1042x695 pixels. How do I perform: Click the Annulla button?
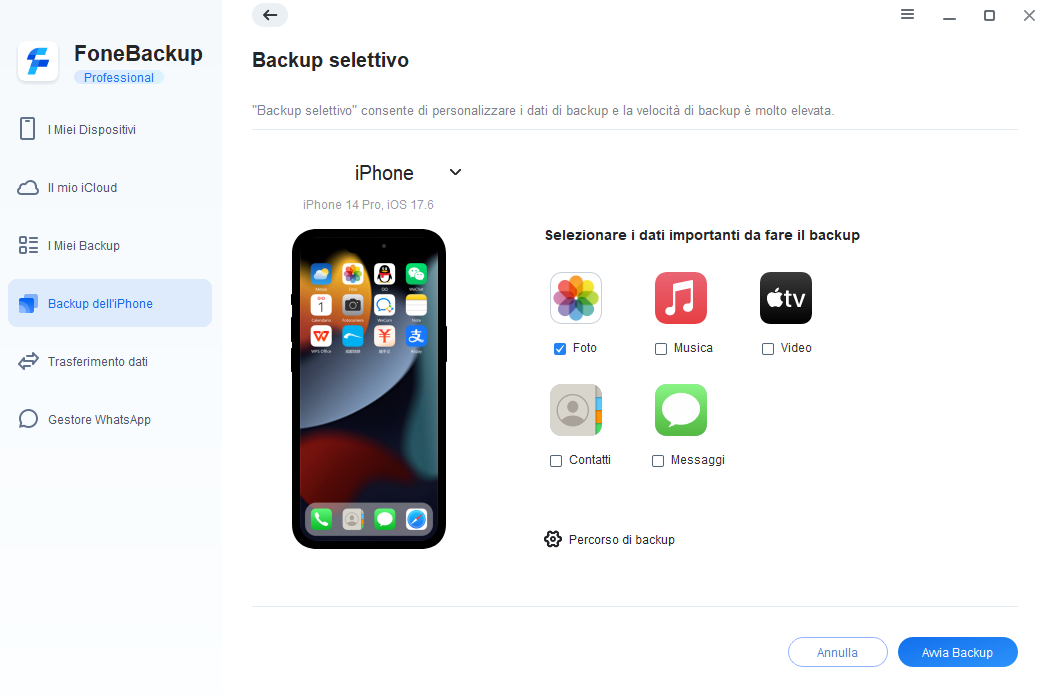[x=837, y=652]
